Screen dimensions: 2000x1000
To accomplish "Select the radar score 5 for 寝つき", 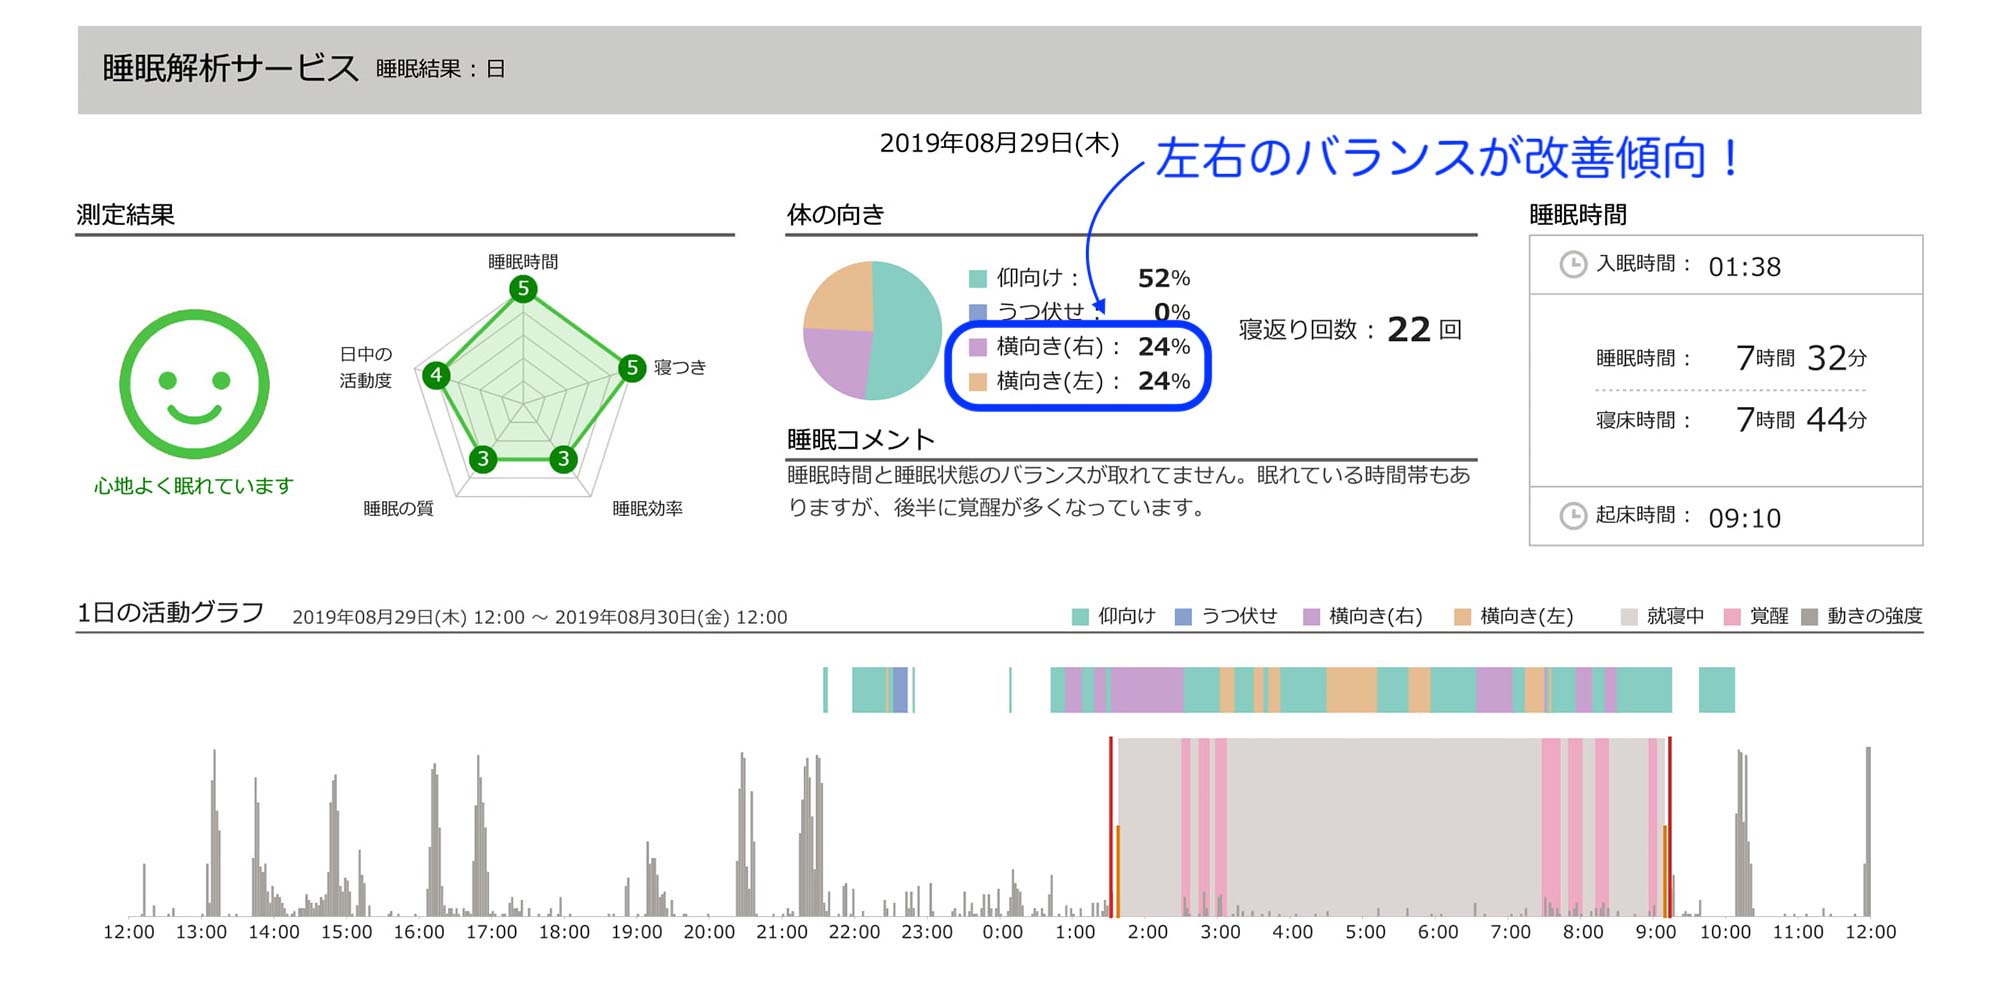I will (632, 368).
